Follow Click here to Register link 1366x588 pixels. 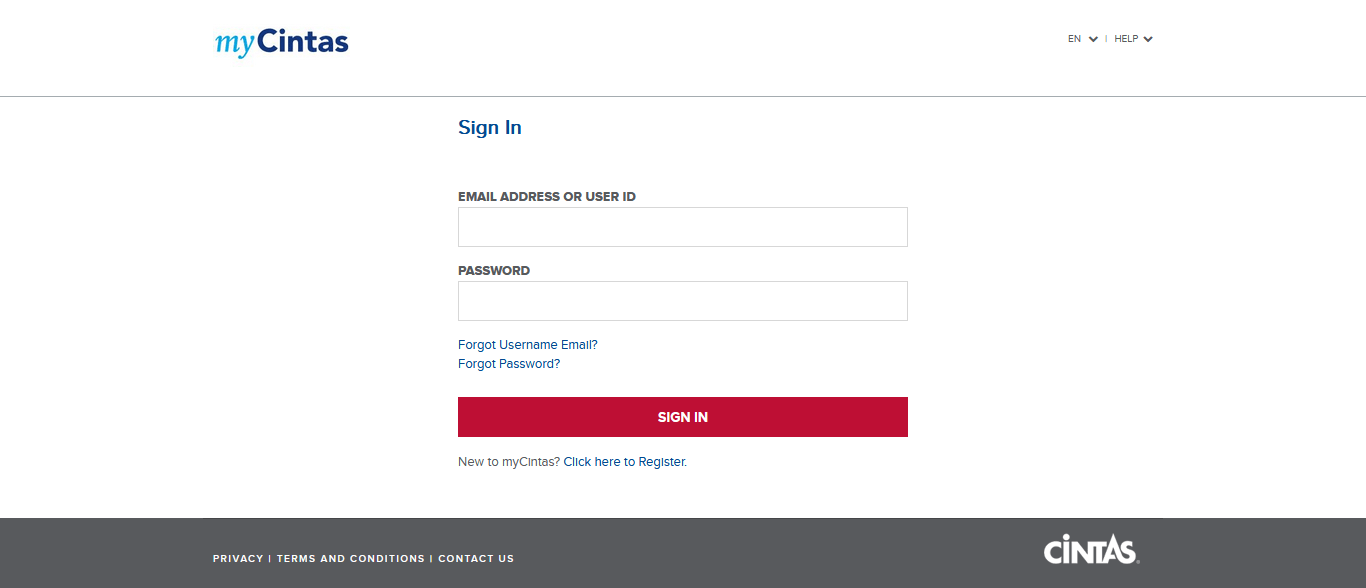pyautogui.click(x=625, y=462)
